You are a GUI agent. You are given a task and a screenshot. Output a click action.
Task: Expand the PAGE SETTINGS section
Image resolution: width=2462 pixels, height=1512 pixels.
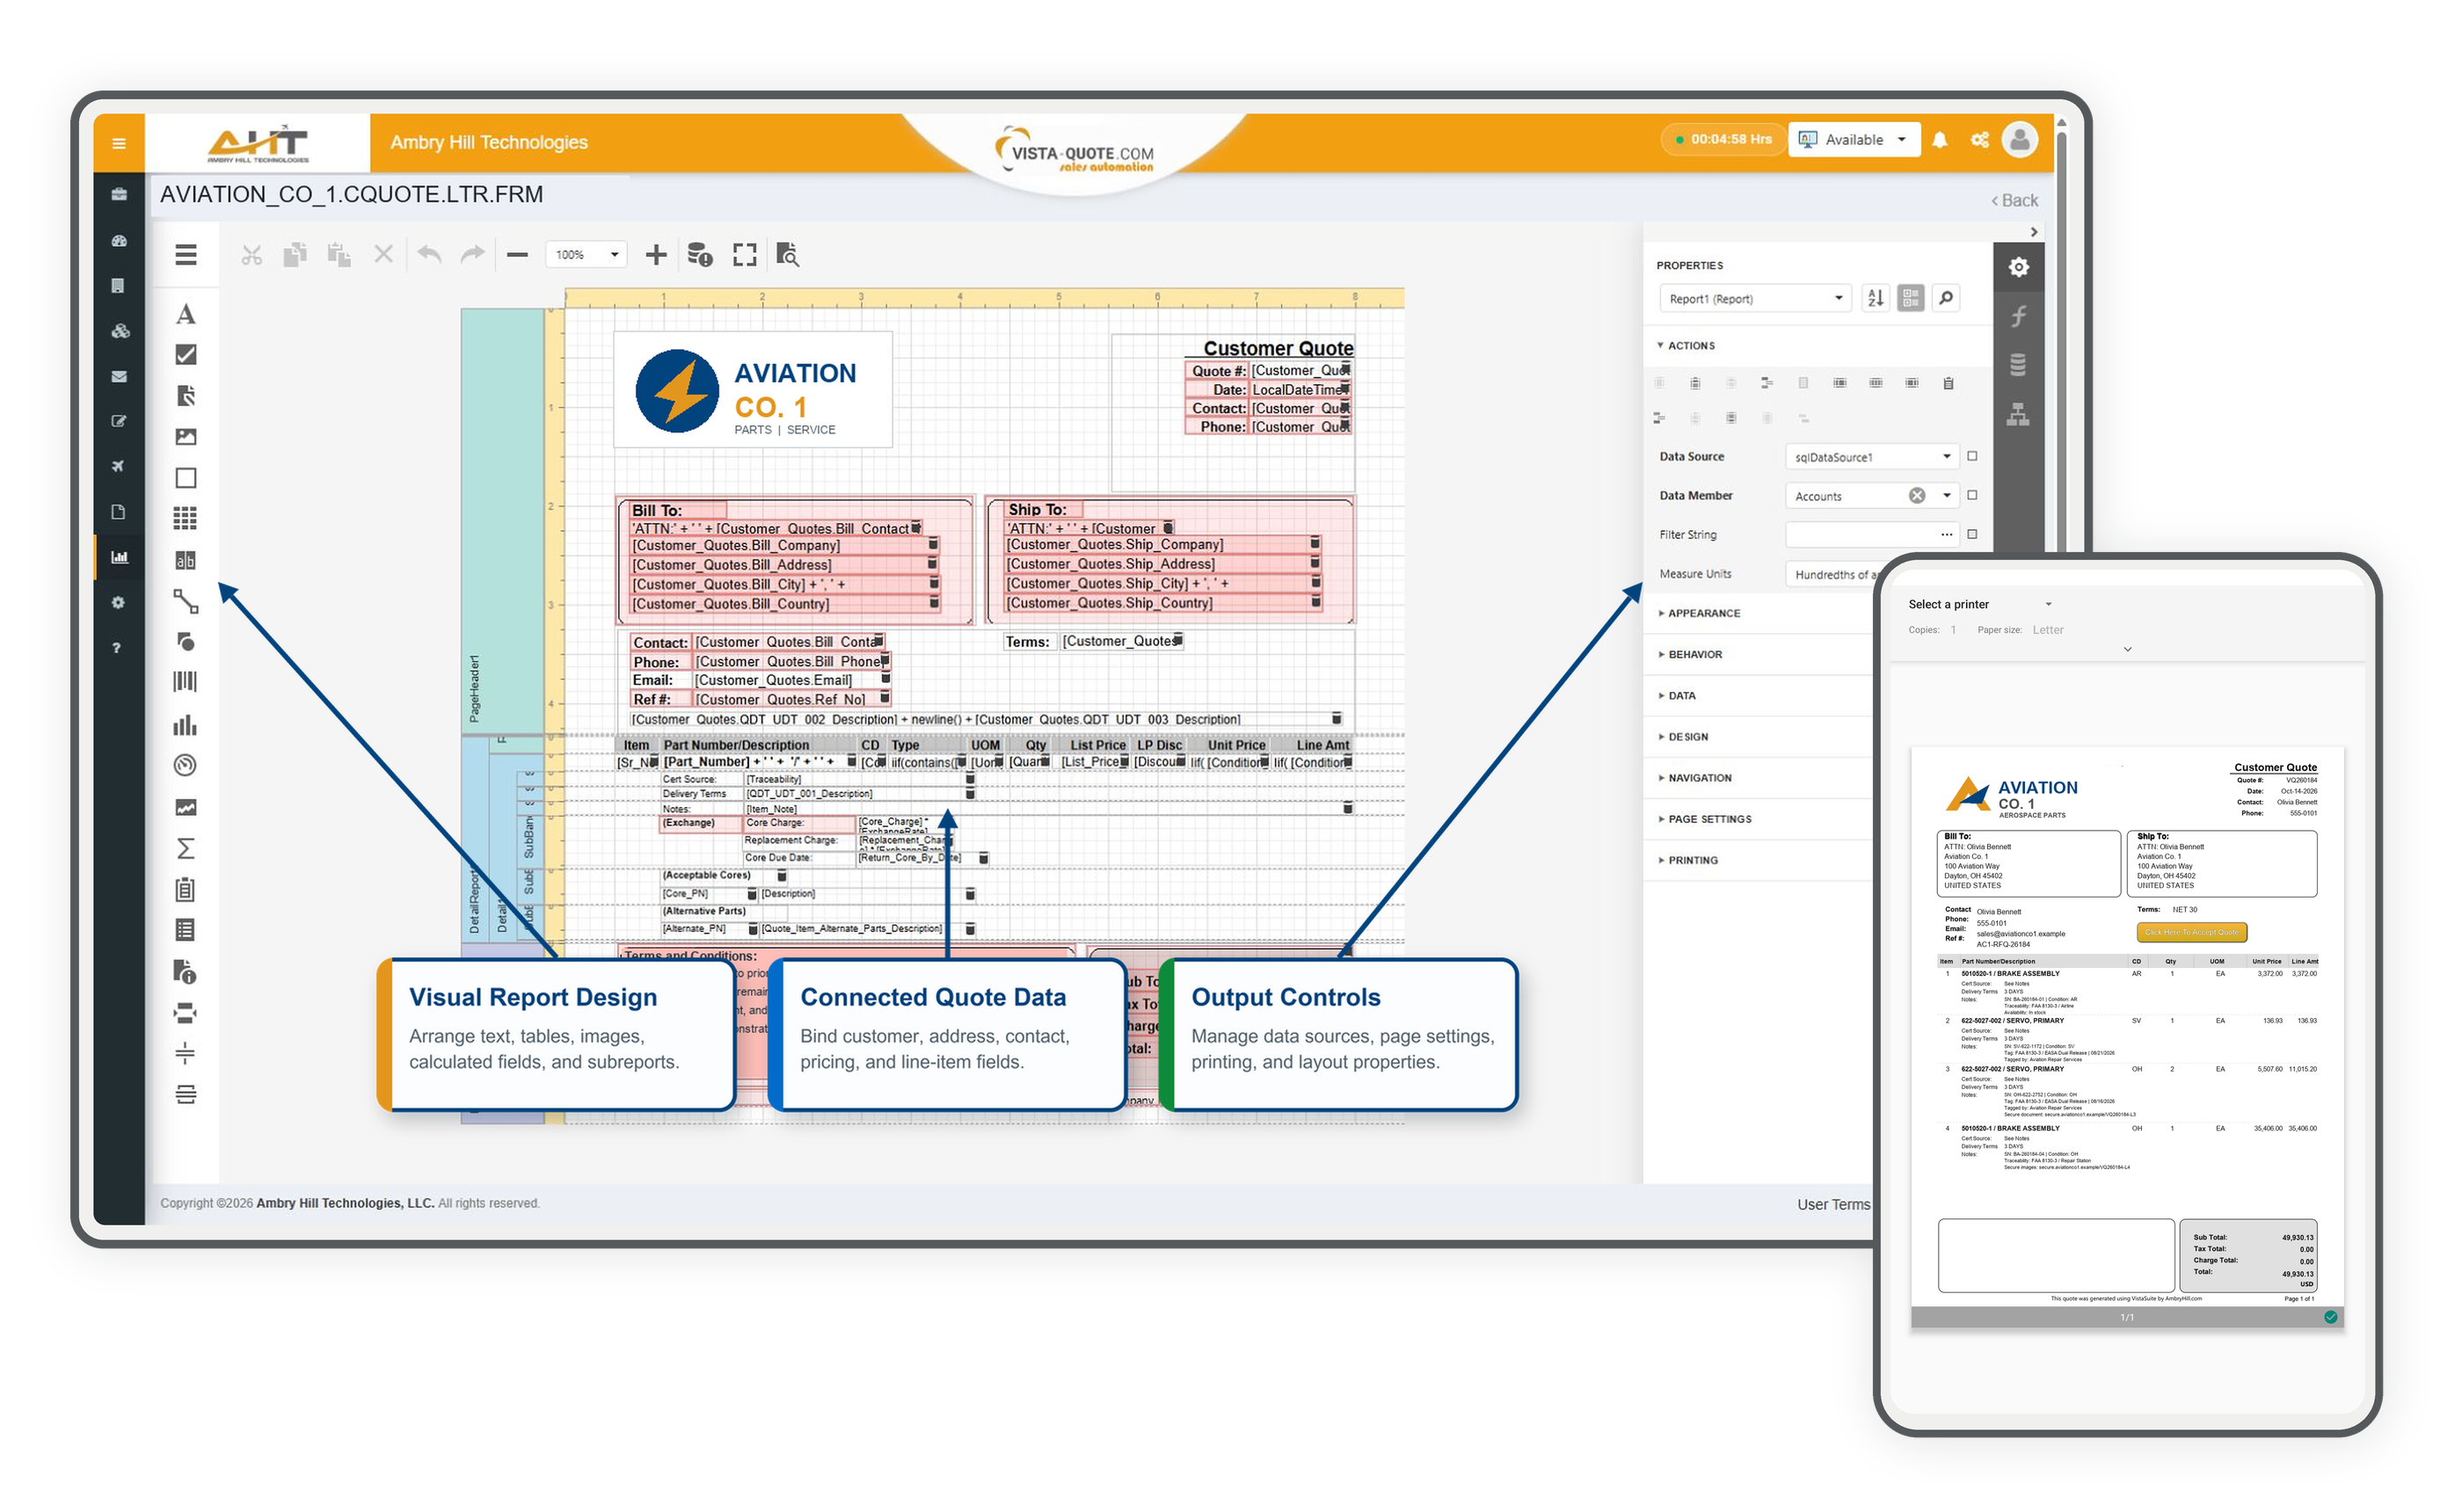1708,820
